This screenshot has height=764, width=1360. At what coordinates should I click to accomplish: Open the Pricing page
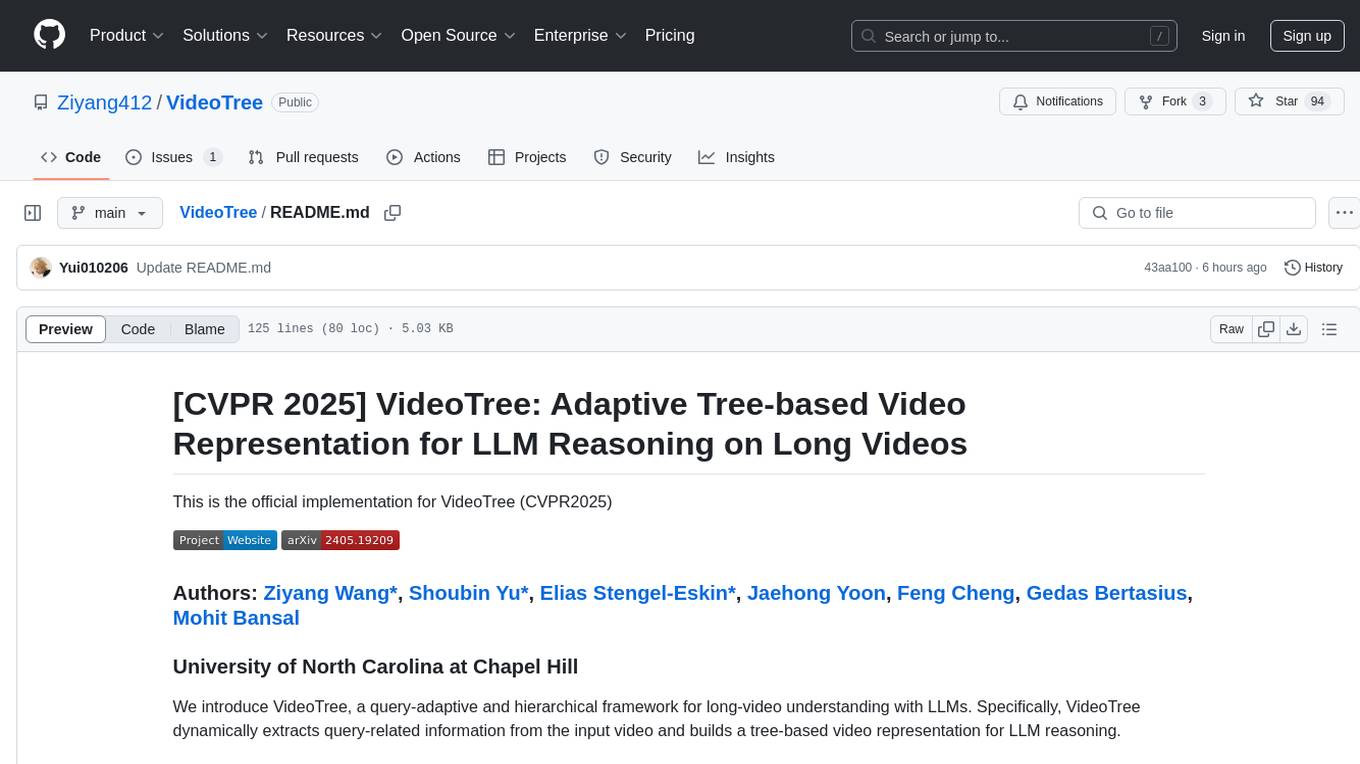click(670, 35)
